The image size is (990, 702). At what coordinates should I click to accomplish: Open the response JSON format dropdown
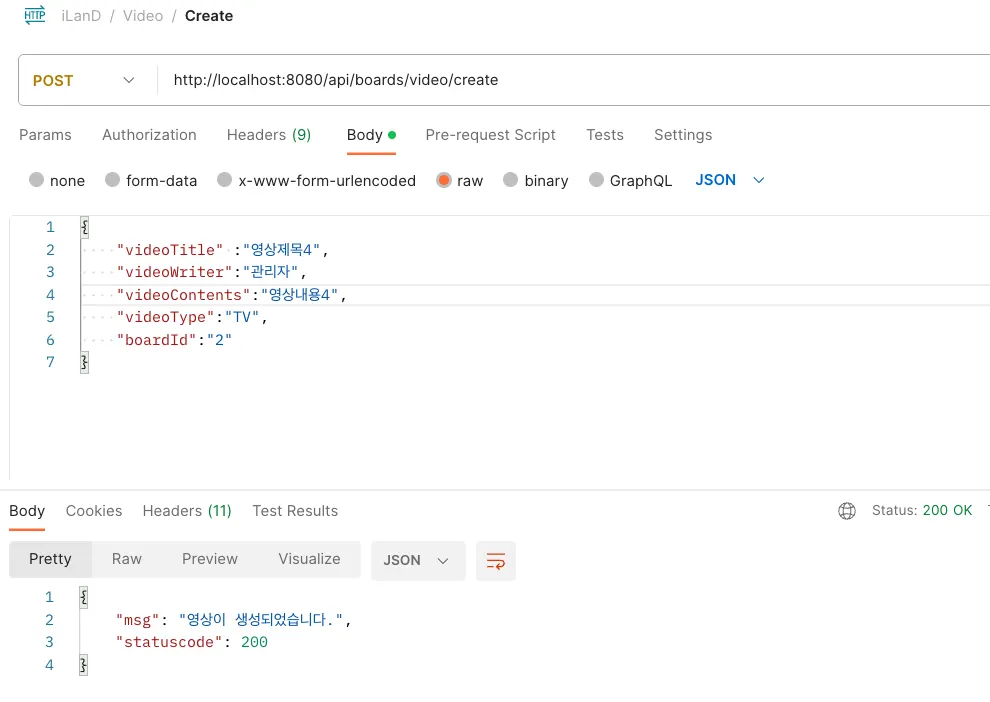[x=417, y=561]
